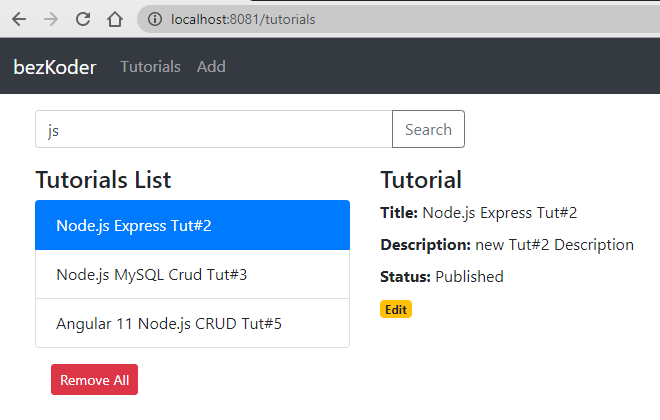Click the description value new Tut#2 Description
Viewport: 660px width, 420px height.
[554, 245]
